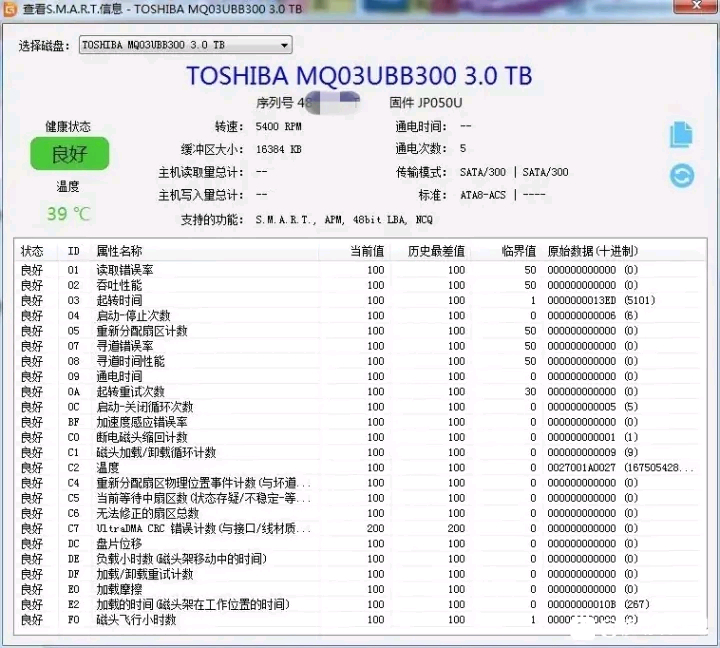Click the ID column header
This screenshot has height=648, width=720.
73,251
